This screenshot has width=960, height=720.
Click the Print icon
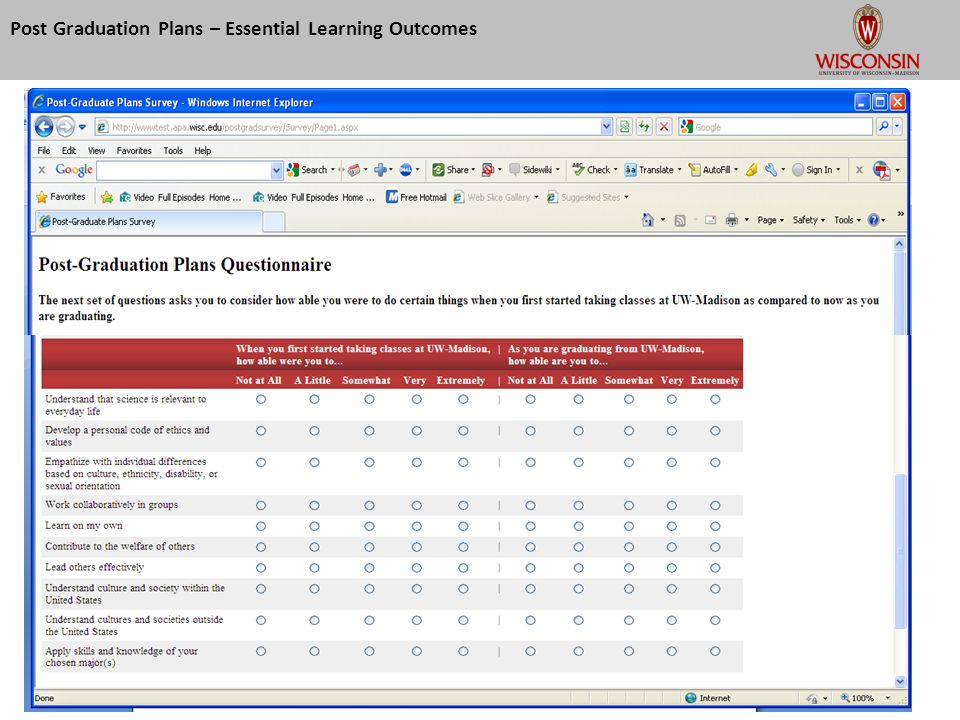point(732,220)
